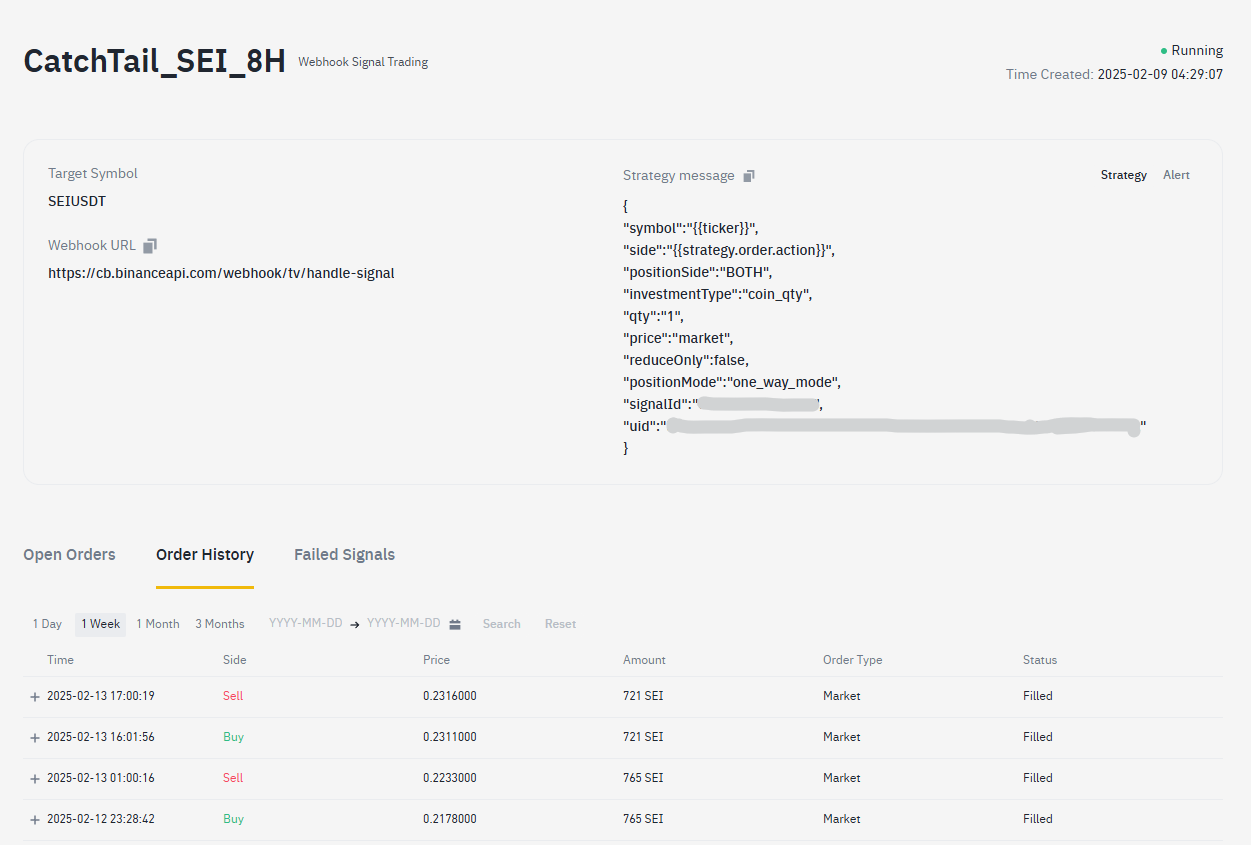Filter orders by 1 Month
The width and height of the screenshot is (1251, 845).
158,624
